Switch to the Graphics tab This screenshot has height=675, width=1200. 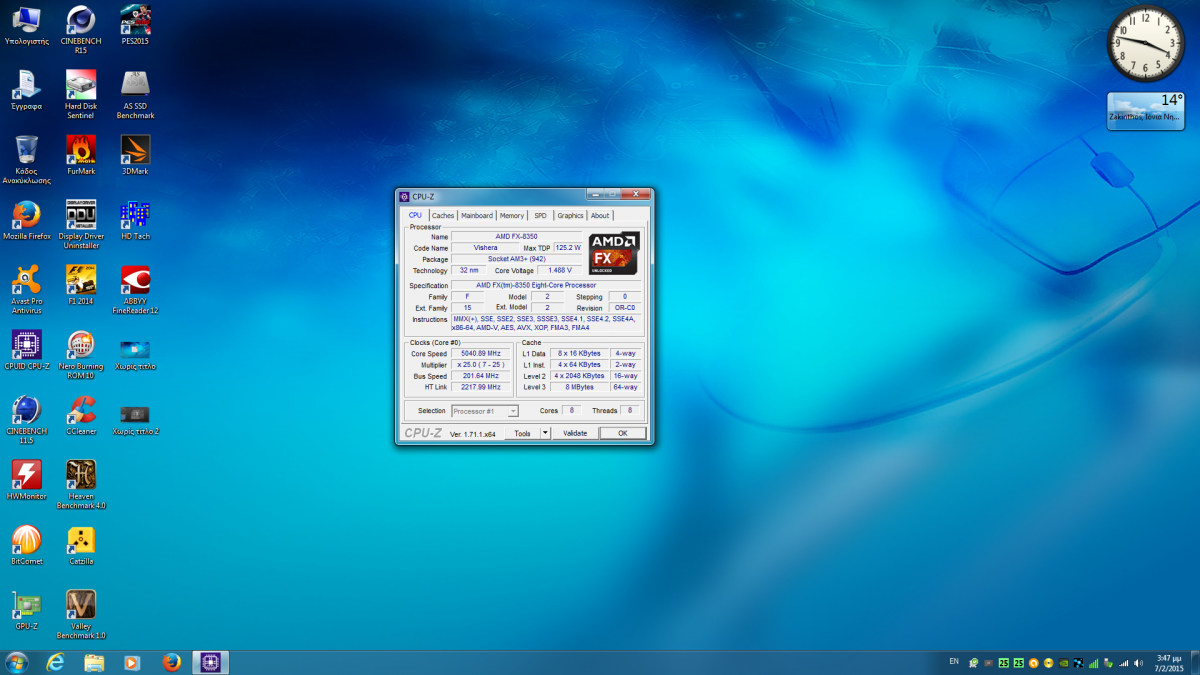[570, 215]
